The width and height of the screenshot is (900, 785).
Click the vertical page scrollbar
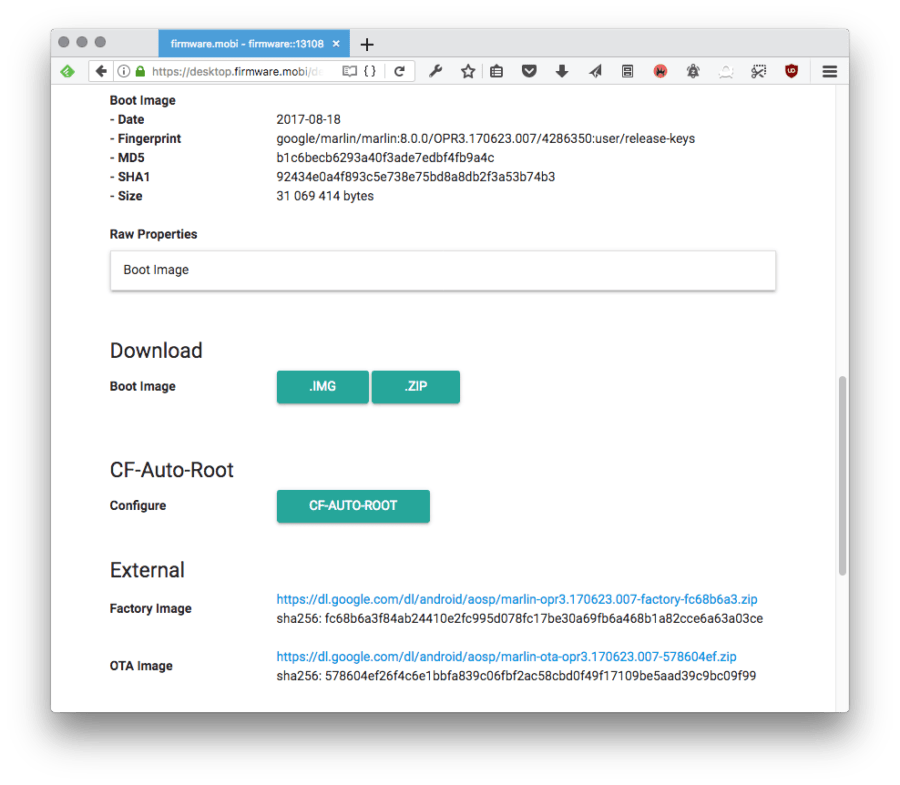(x=842, y=475)
